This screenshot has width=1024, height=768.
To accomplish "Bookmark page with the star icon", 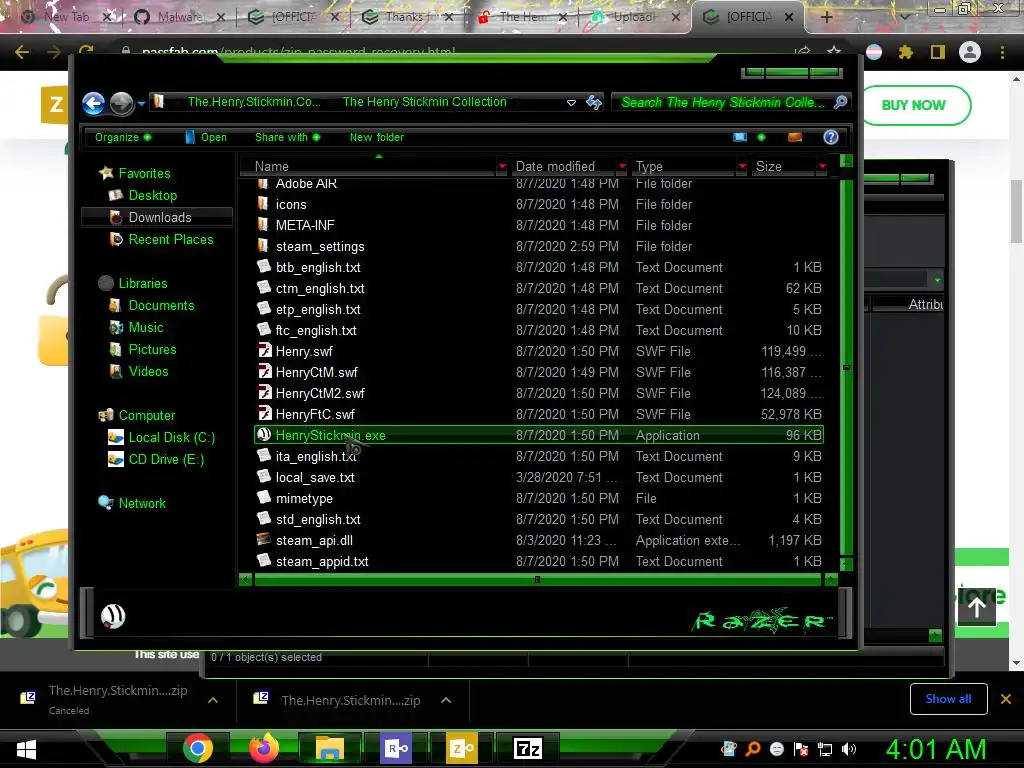I will point(833,52).
